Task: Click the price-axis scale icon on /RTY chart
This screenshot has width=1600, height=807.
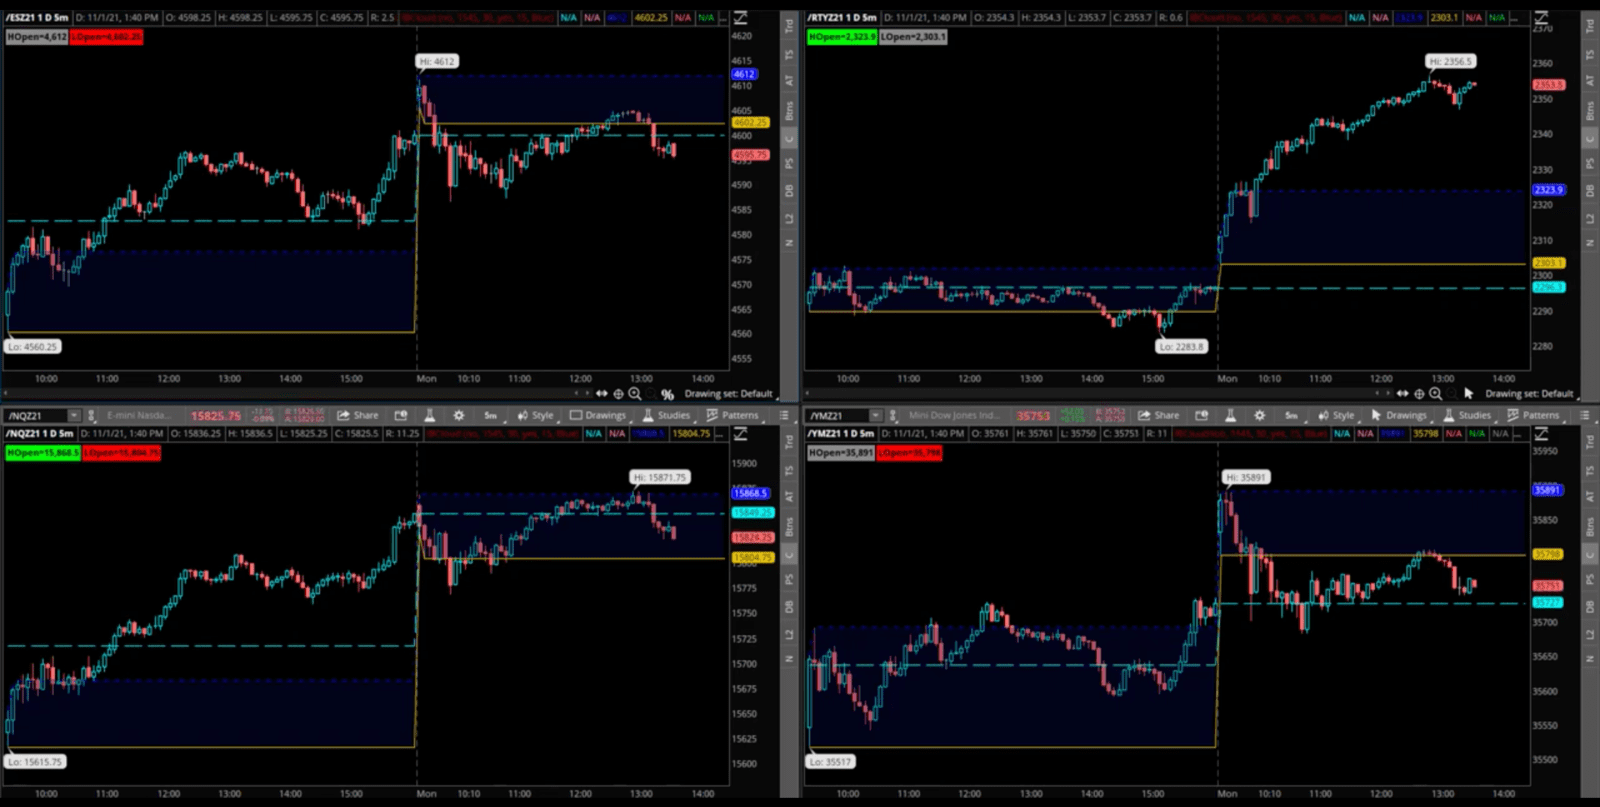Action: point(1542,17)
